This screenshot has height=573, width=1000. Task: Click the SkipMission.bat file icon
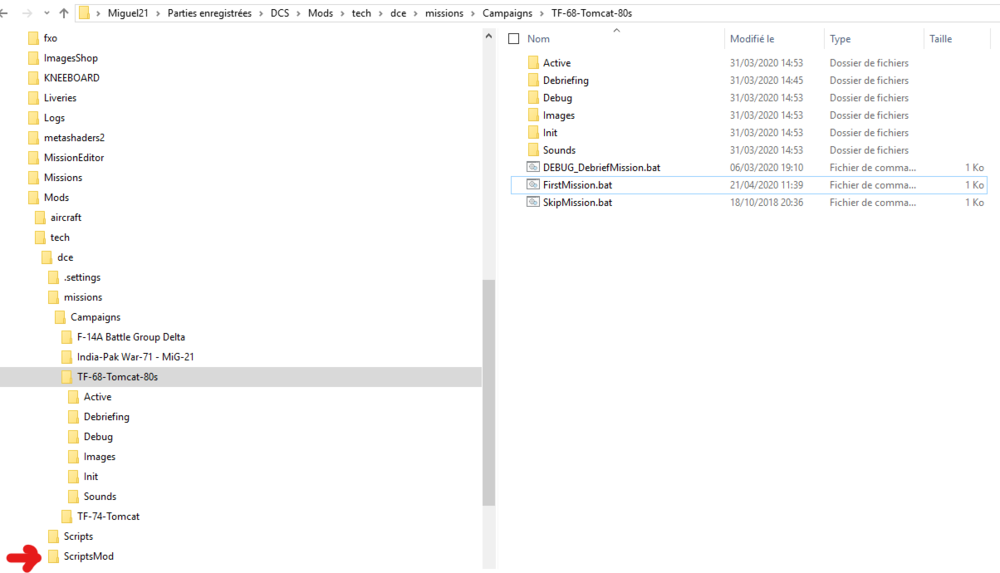pos(533,202)
